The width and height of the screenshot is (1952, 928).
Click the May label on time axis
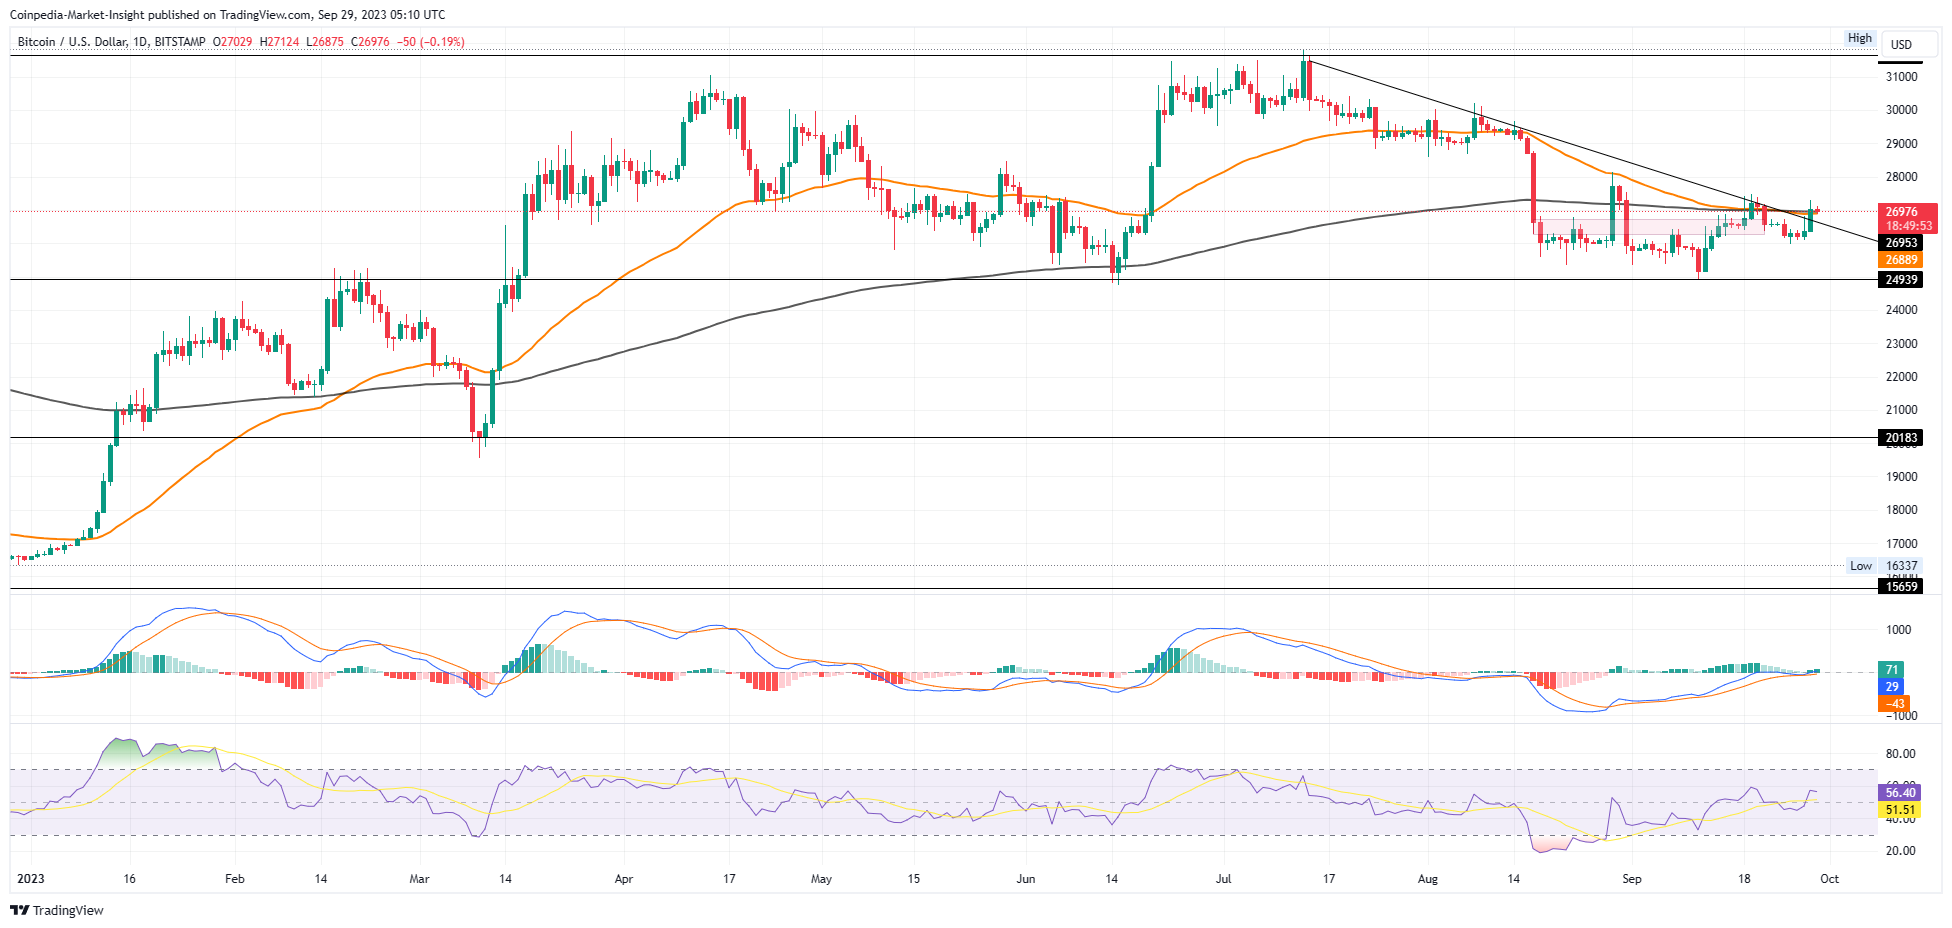(821, 879)
